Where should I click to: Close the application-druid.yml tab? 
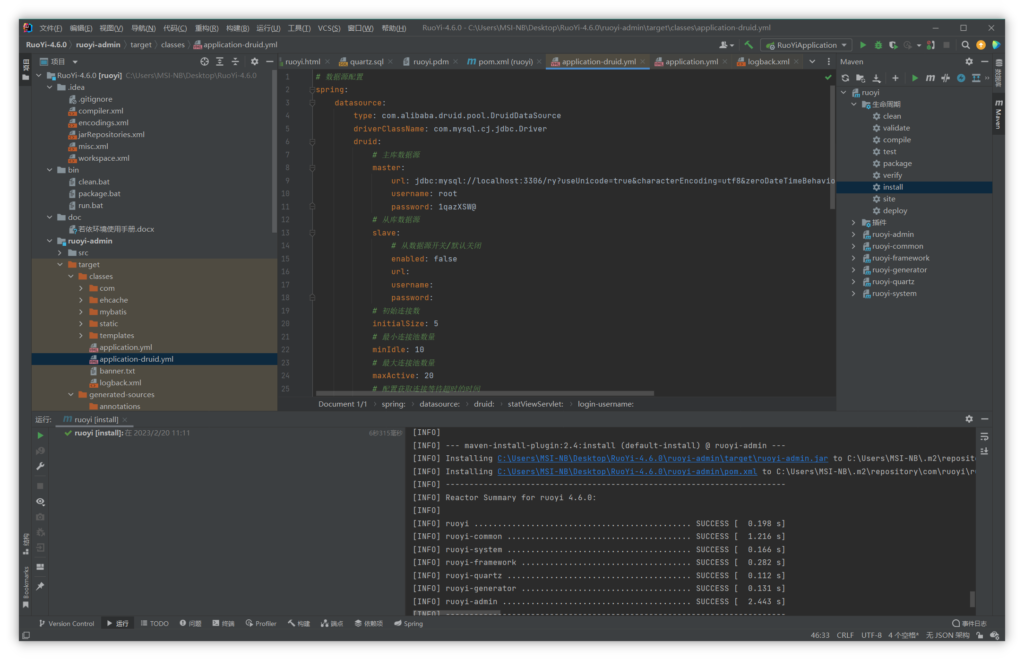pyautogui.click(x=643, y=61)
